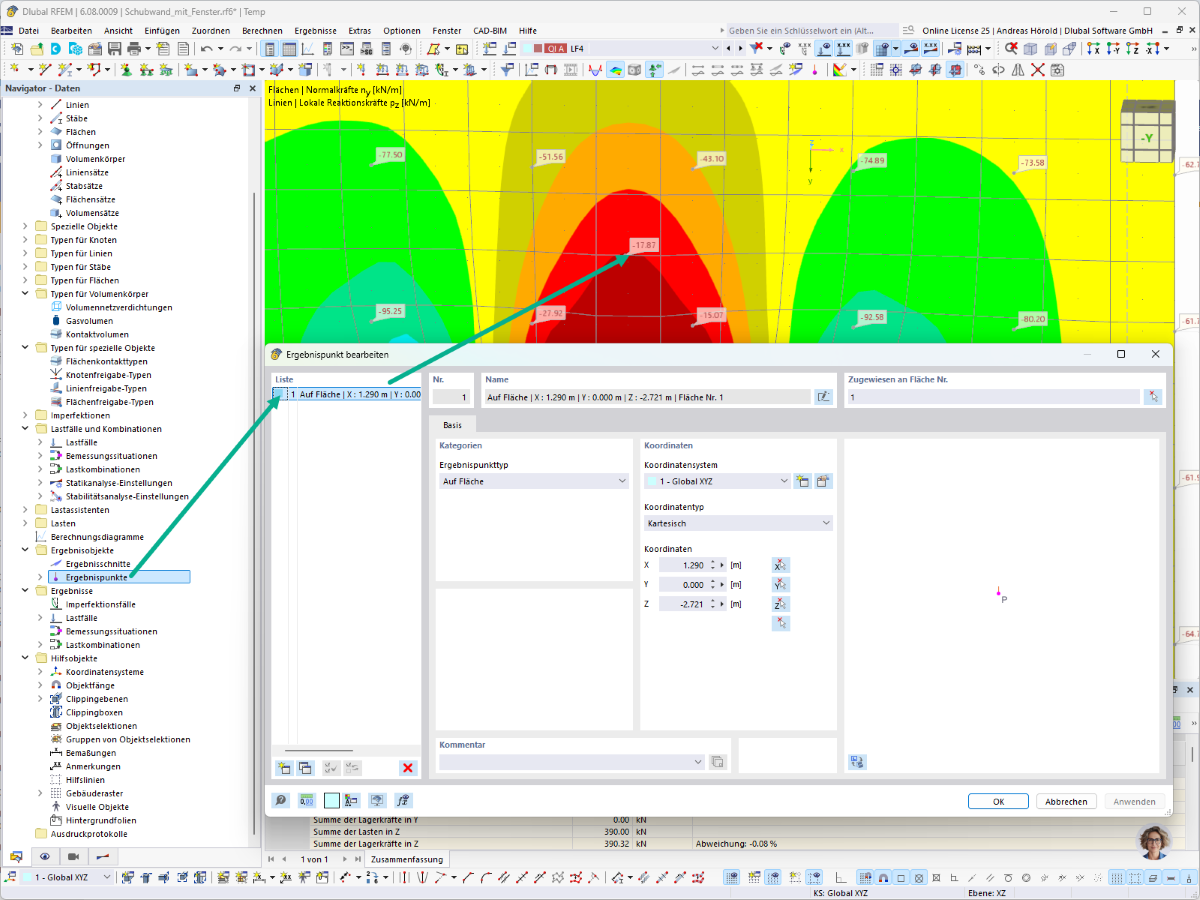Open the load case LF4 dropdown in toolbar
This screenshot has width=1200, height=900.
pos(713,48)
